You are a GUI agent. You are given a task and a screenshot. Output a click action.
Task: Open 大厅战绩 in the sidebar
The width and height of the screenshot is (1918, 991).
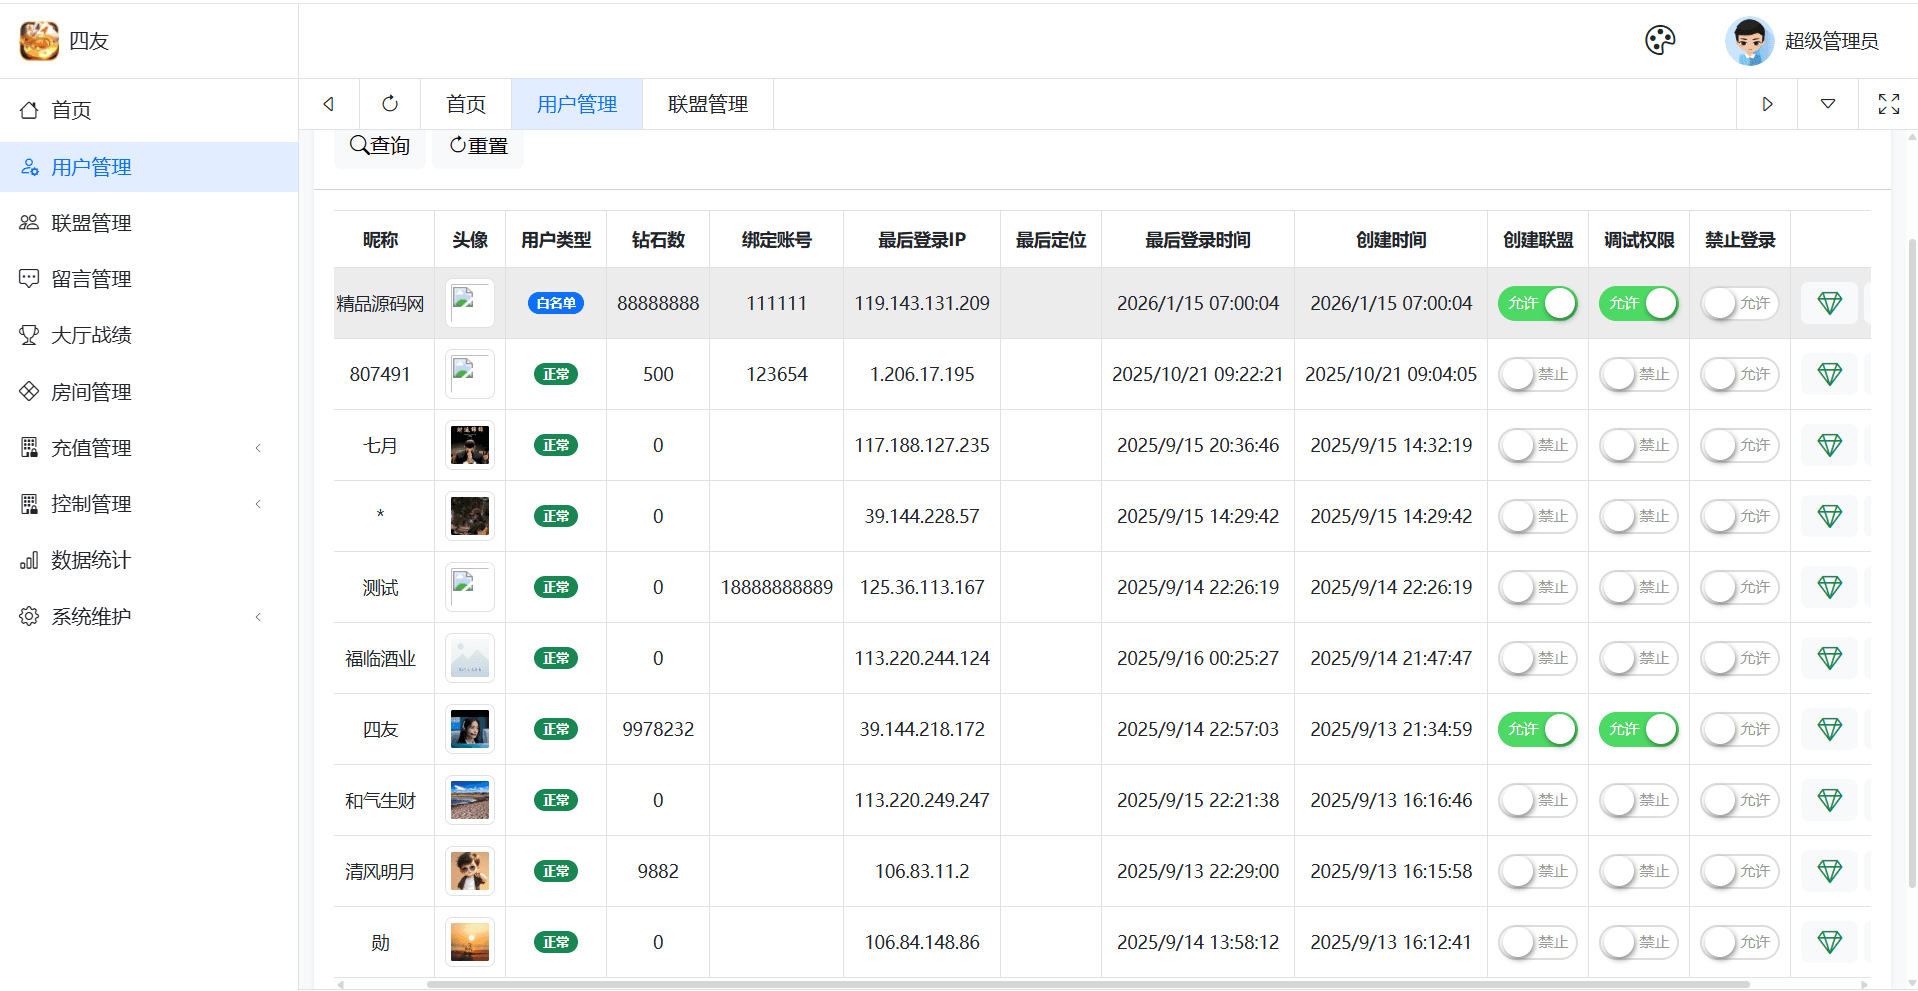coord(91,335)
